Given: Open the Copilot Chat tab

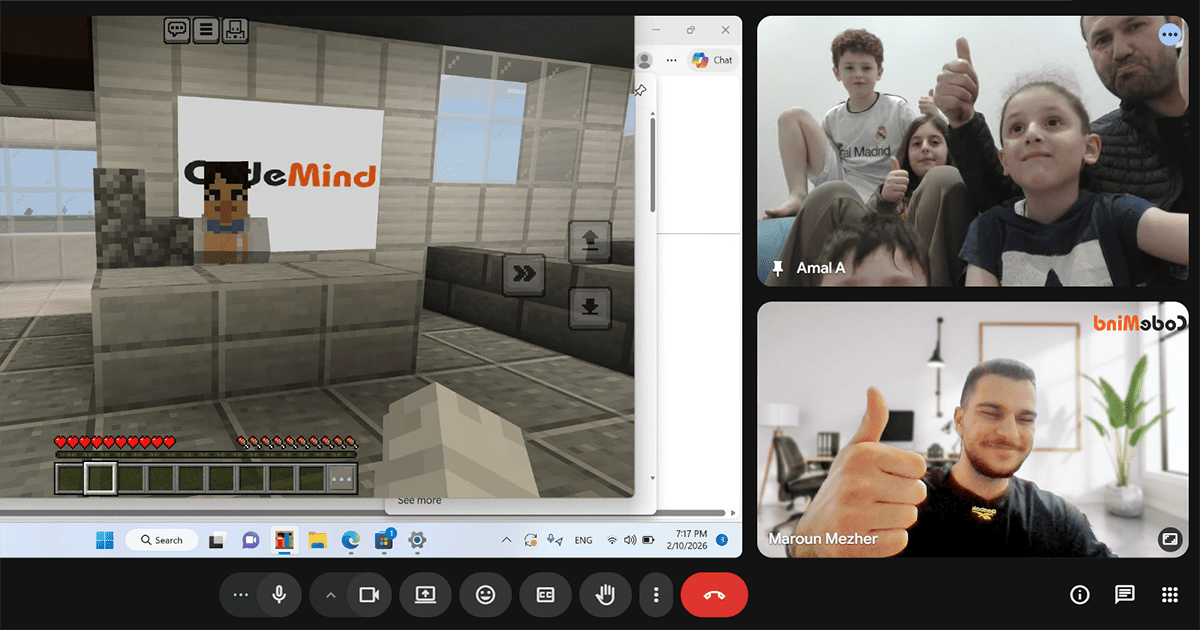Looking at the screenshot, I should (713, 60).
